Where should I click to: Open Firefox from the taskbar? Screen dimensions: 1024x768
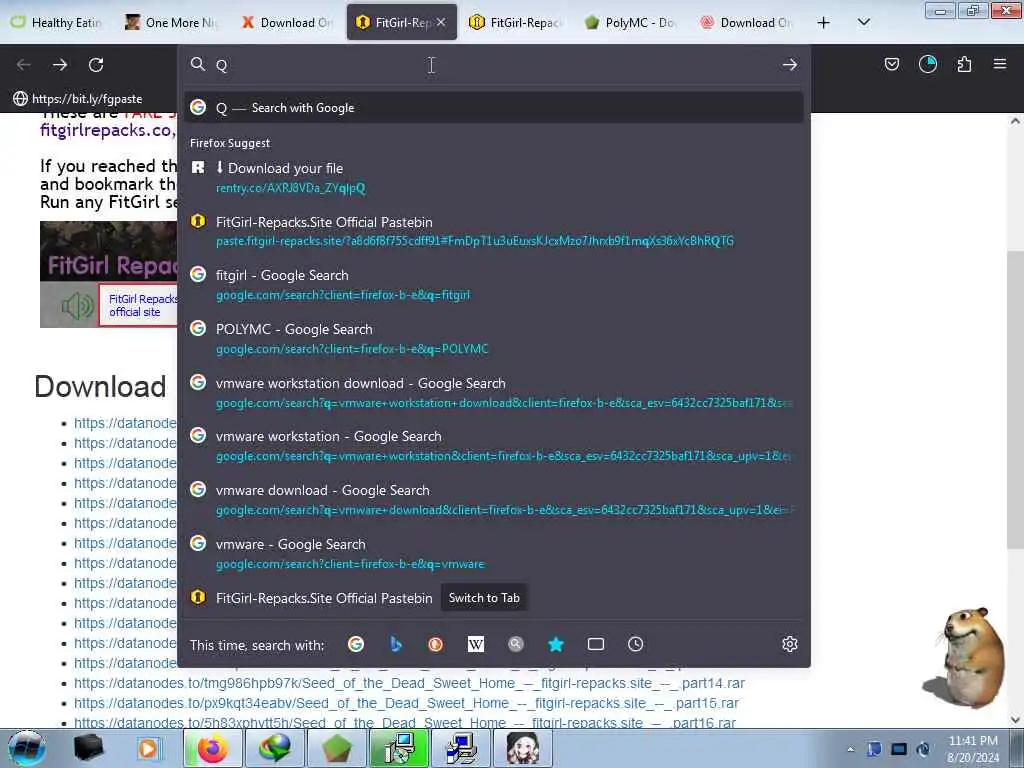pos(212,748)
